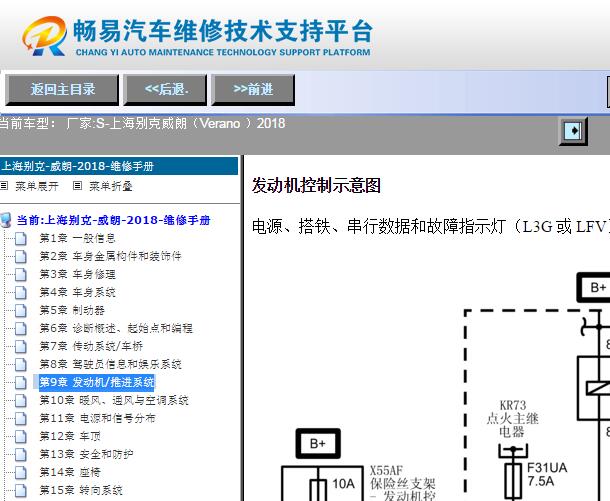Toggle the side panel arrow icon

pyautogui.click(x=573, y=131)
